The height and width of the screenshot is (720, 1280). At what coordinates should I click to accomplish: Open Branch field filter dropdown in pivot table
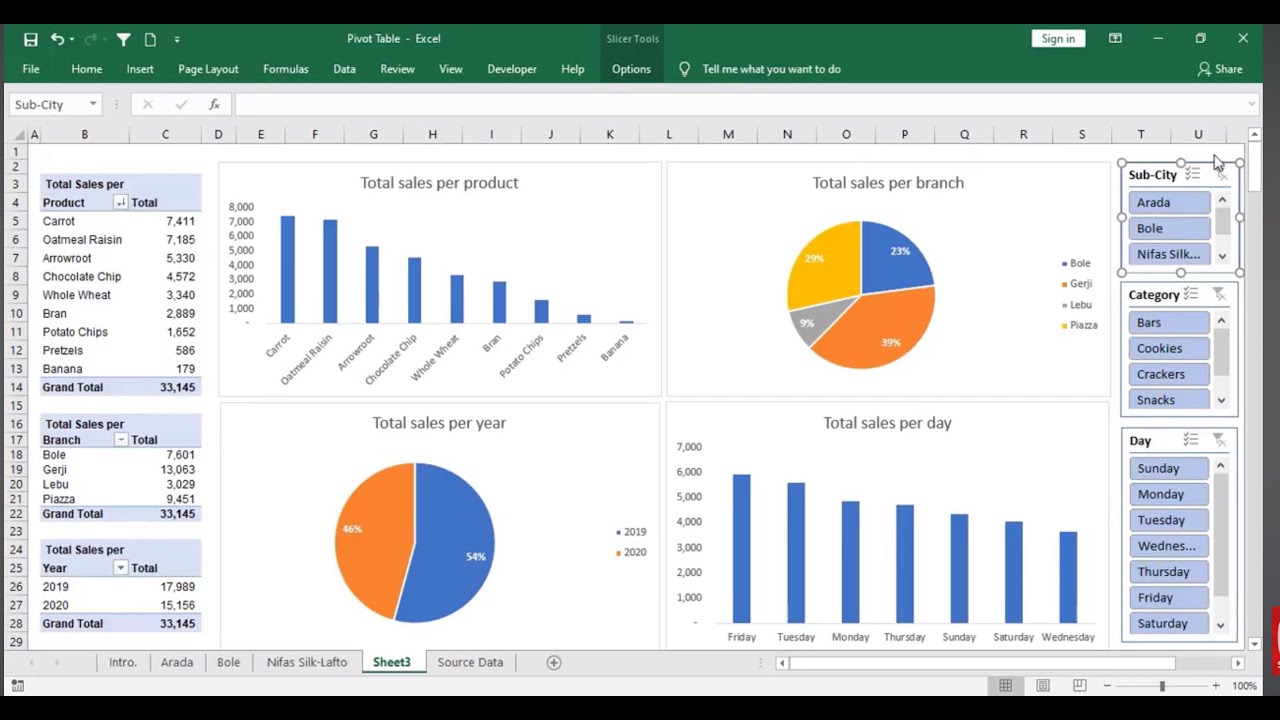pyautogui.click(x=120, y=440)
